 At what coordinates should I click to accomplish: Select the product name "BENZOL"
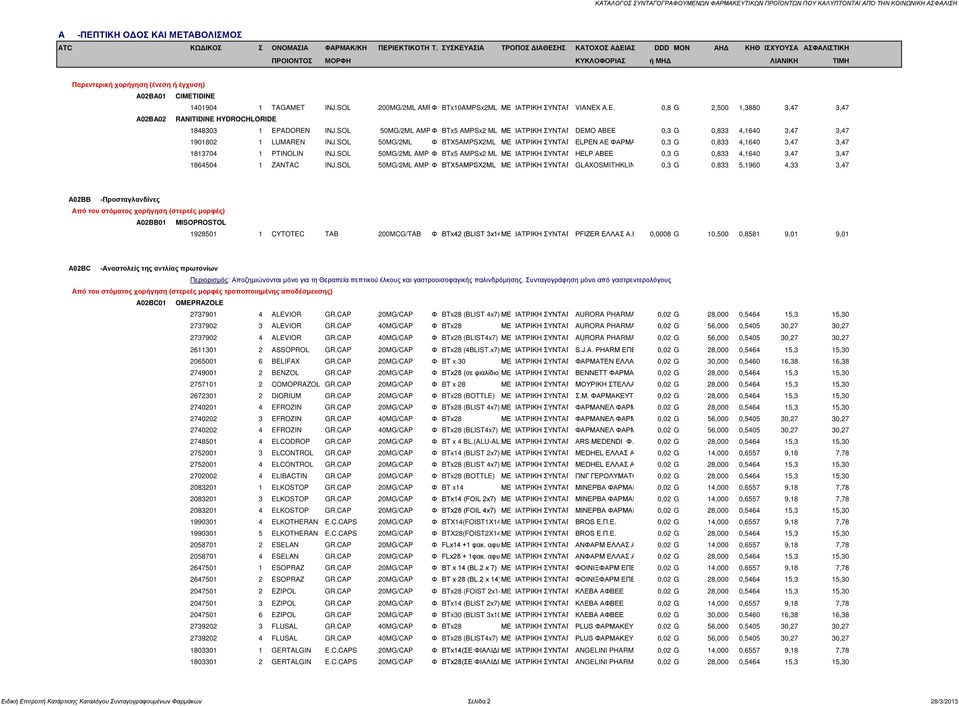[x=285, y=373]
